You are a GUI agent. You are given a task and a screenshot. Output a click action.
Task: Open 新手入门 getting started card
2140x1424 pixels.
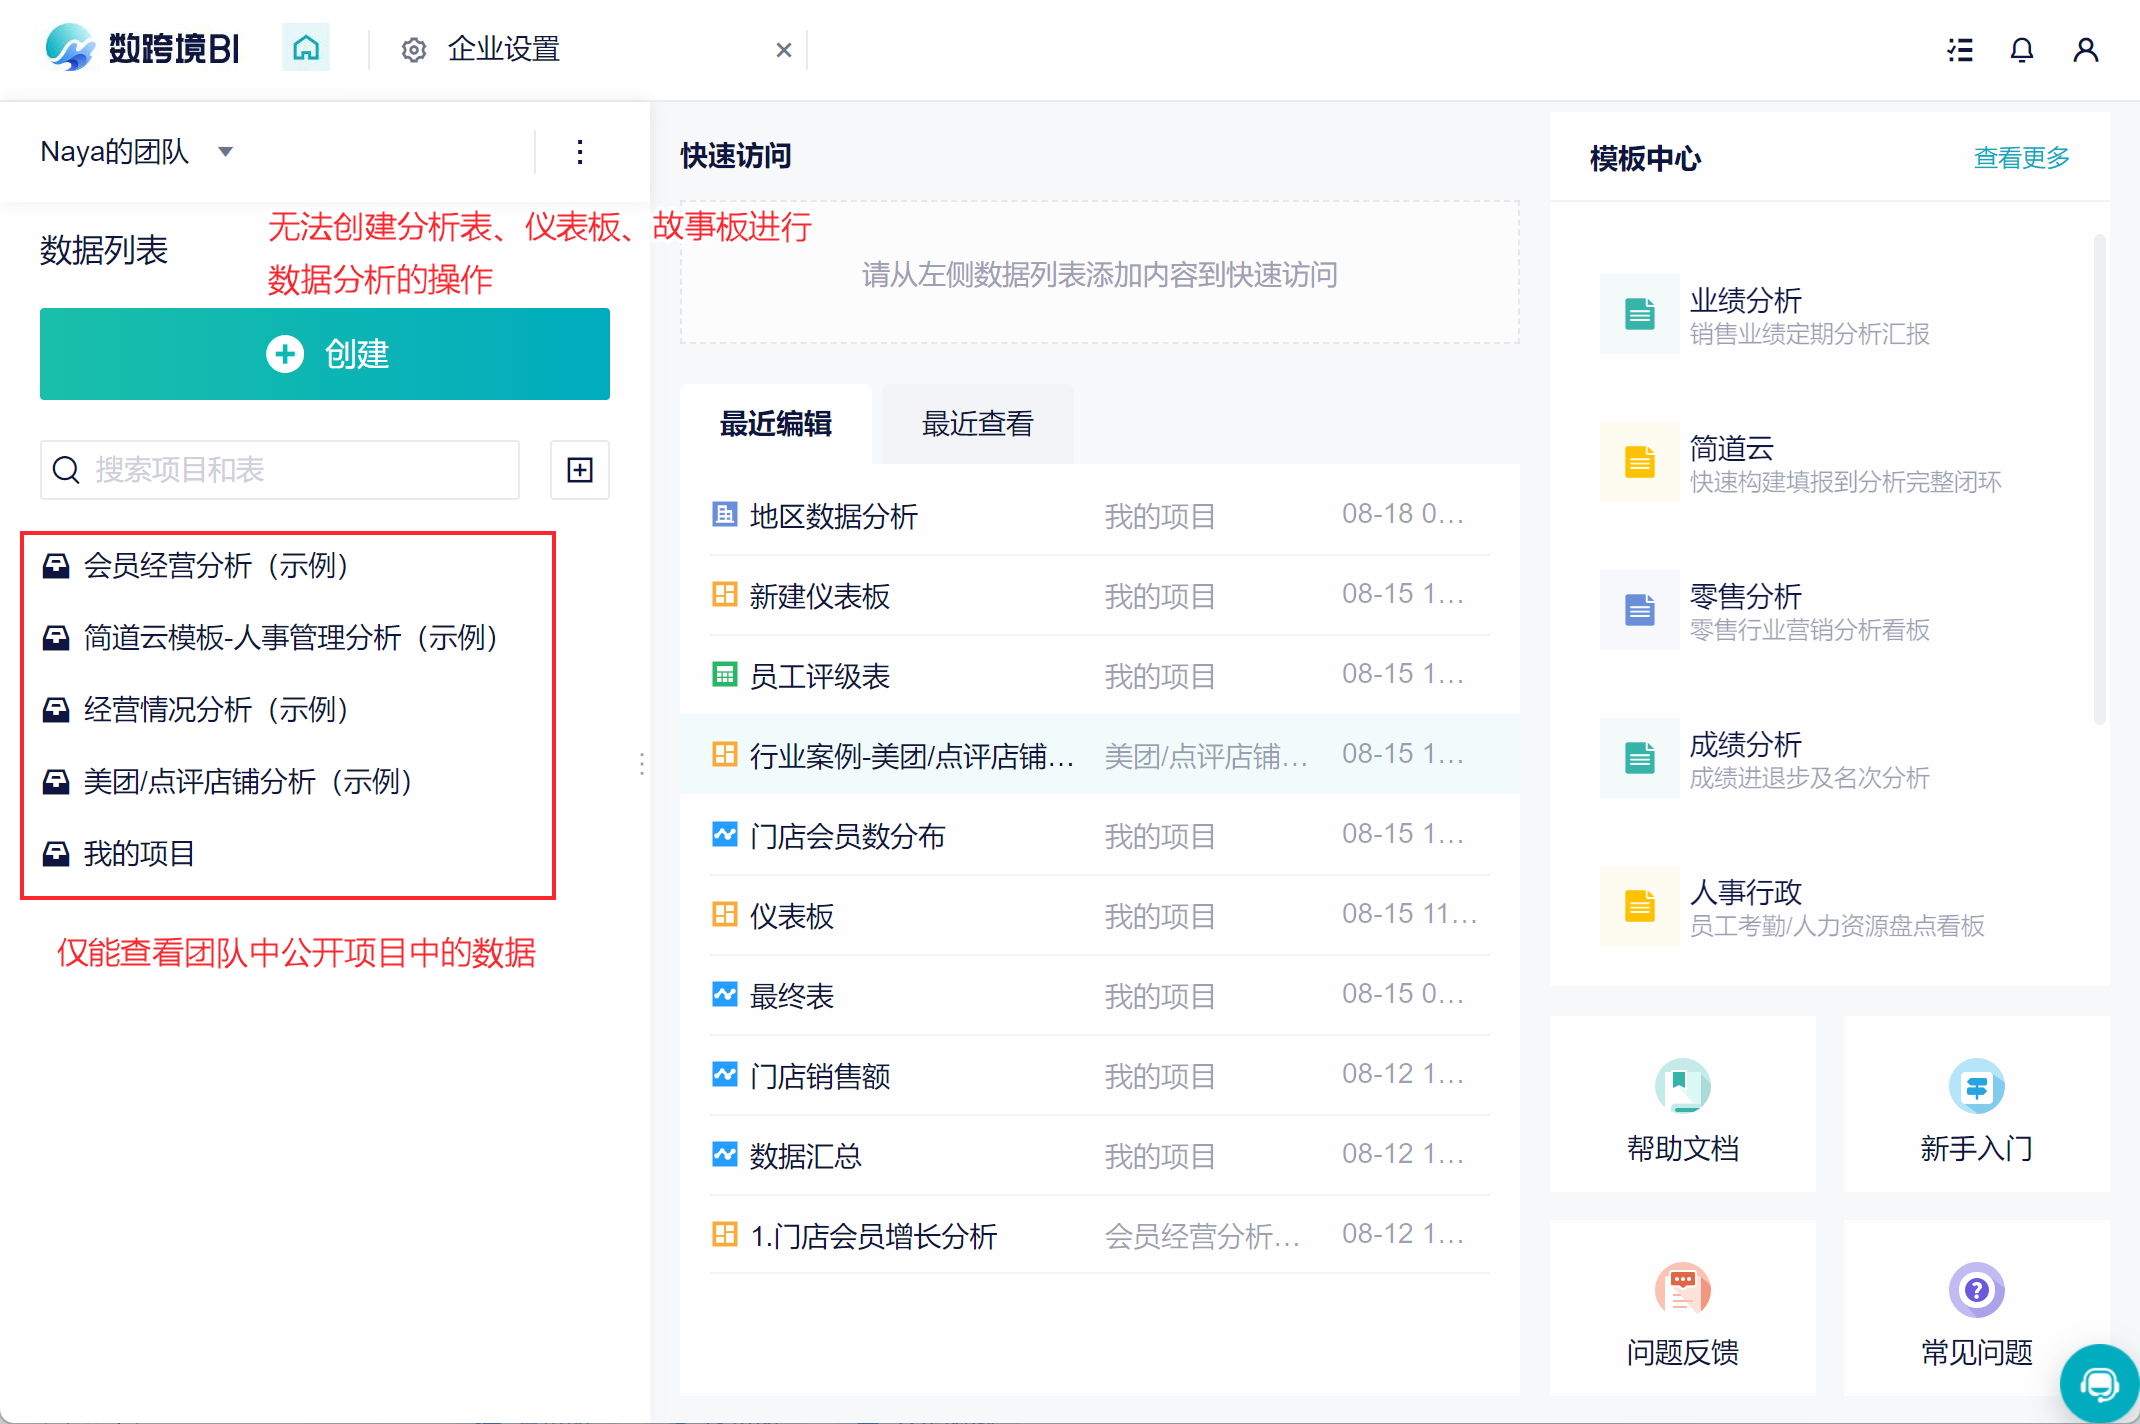[x=1976, y=1104]
